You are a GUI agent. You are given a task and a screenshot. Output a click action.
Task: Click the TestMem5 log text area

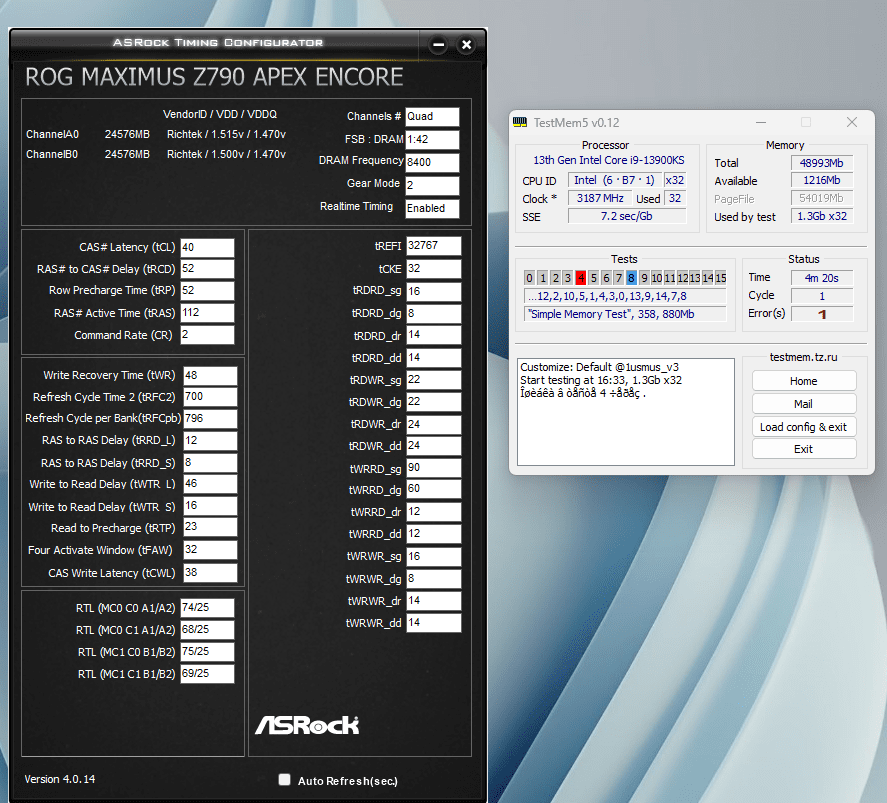(x=626, y=412)
